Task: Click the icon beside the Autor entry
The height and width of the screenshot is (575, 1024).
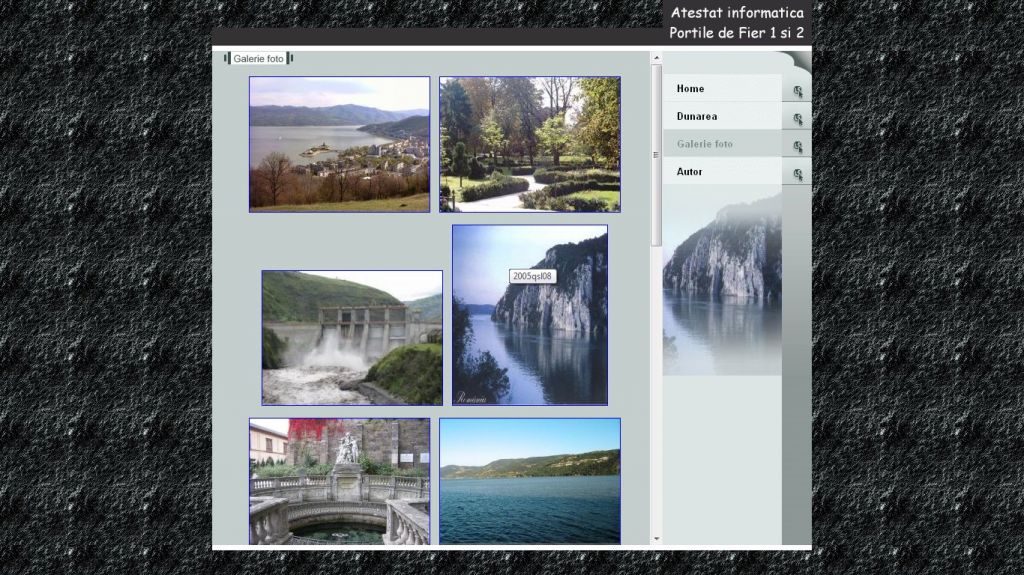Action: click(x=797, y=174)
